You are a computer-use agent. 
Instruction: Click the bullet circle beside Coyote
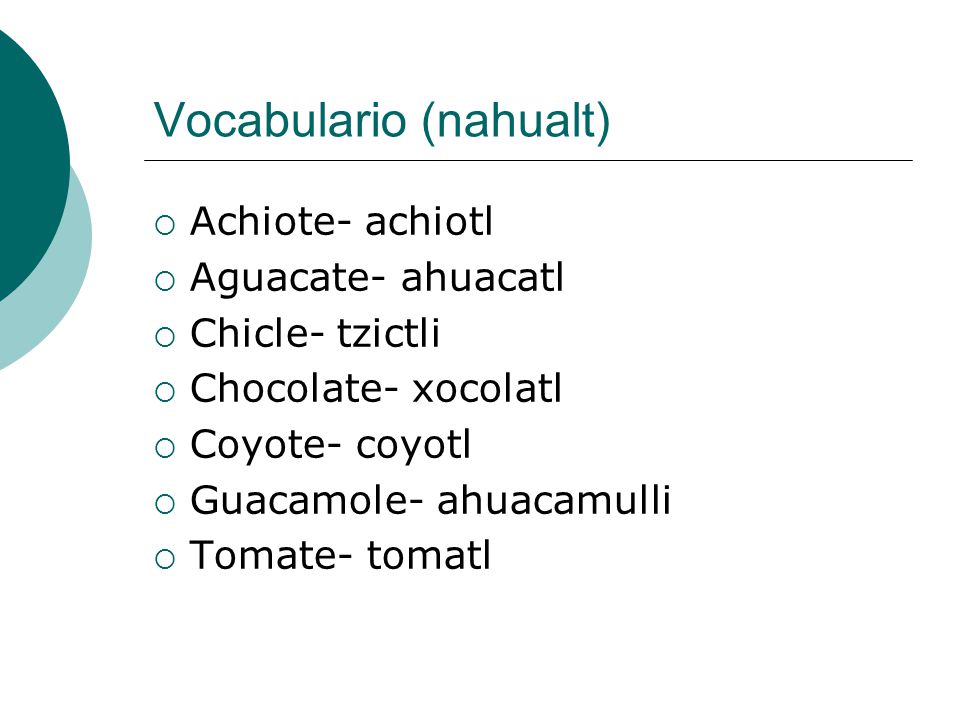[165, 448]
